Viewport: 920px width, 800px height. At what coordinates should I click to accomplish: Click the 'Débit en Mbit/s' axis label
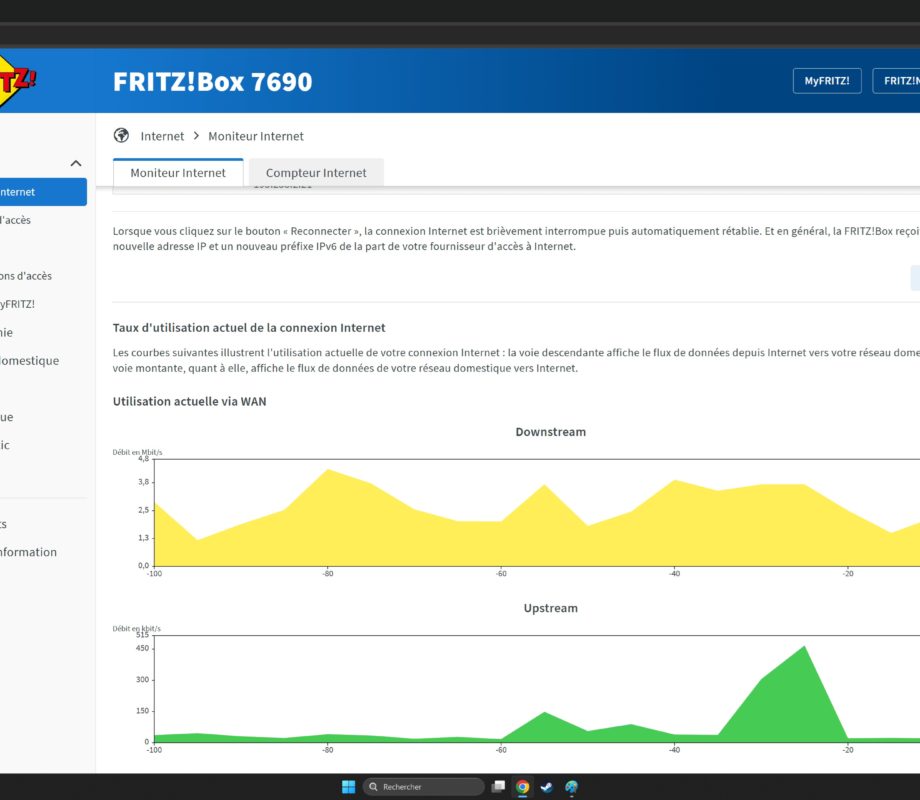137,452
